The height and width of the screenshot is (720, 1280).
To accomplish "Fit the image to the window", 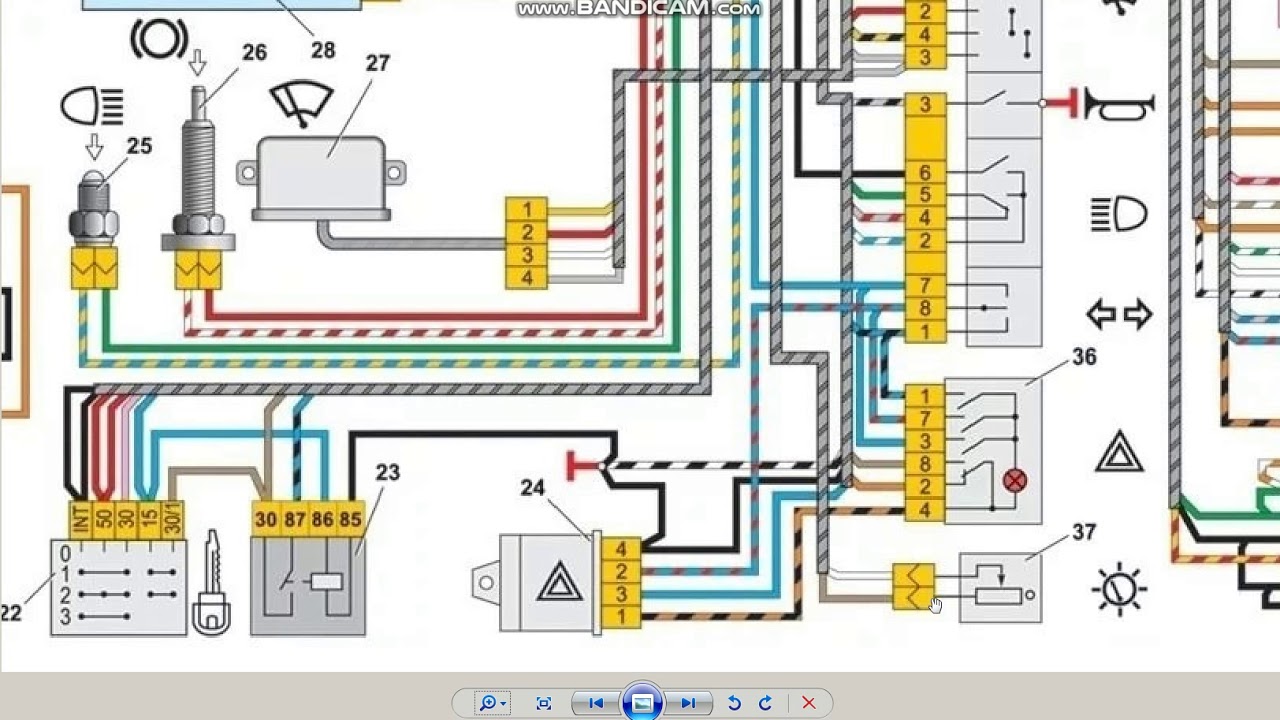I will [544, 703].
